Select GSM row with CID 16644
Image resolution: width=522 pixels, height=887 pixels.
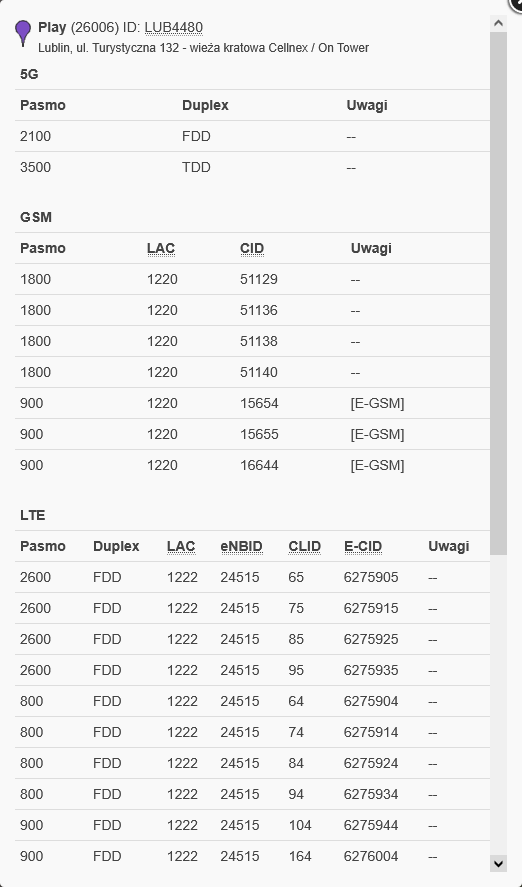point(252,466)
